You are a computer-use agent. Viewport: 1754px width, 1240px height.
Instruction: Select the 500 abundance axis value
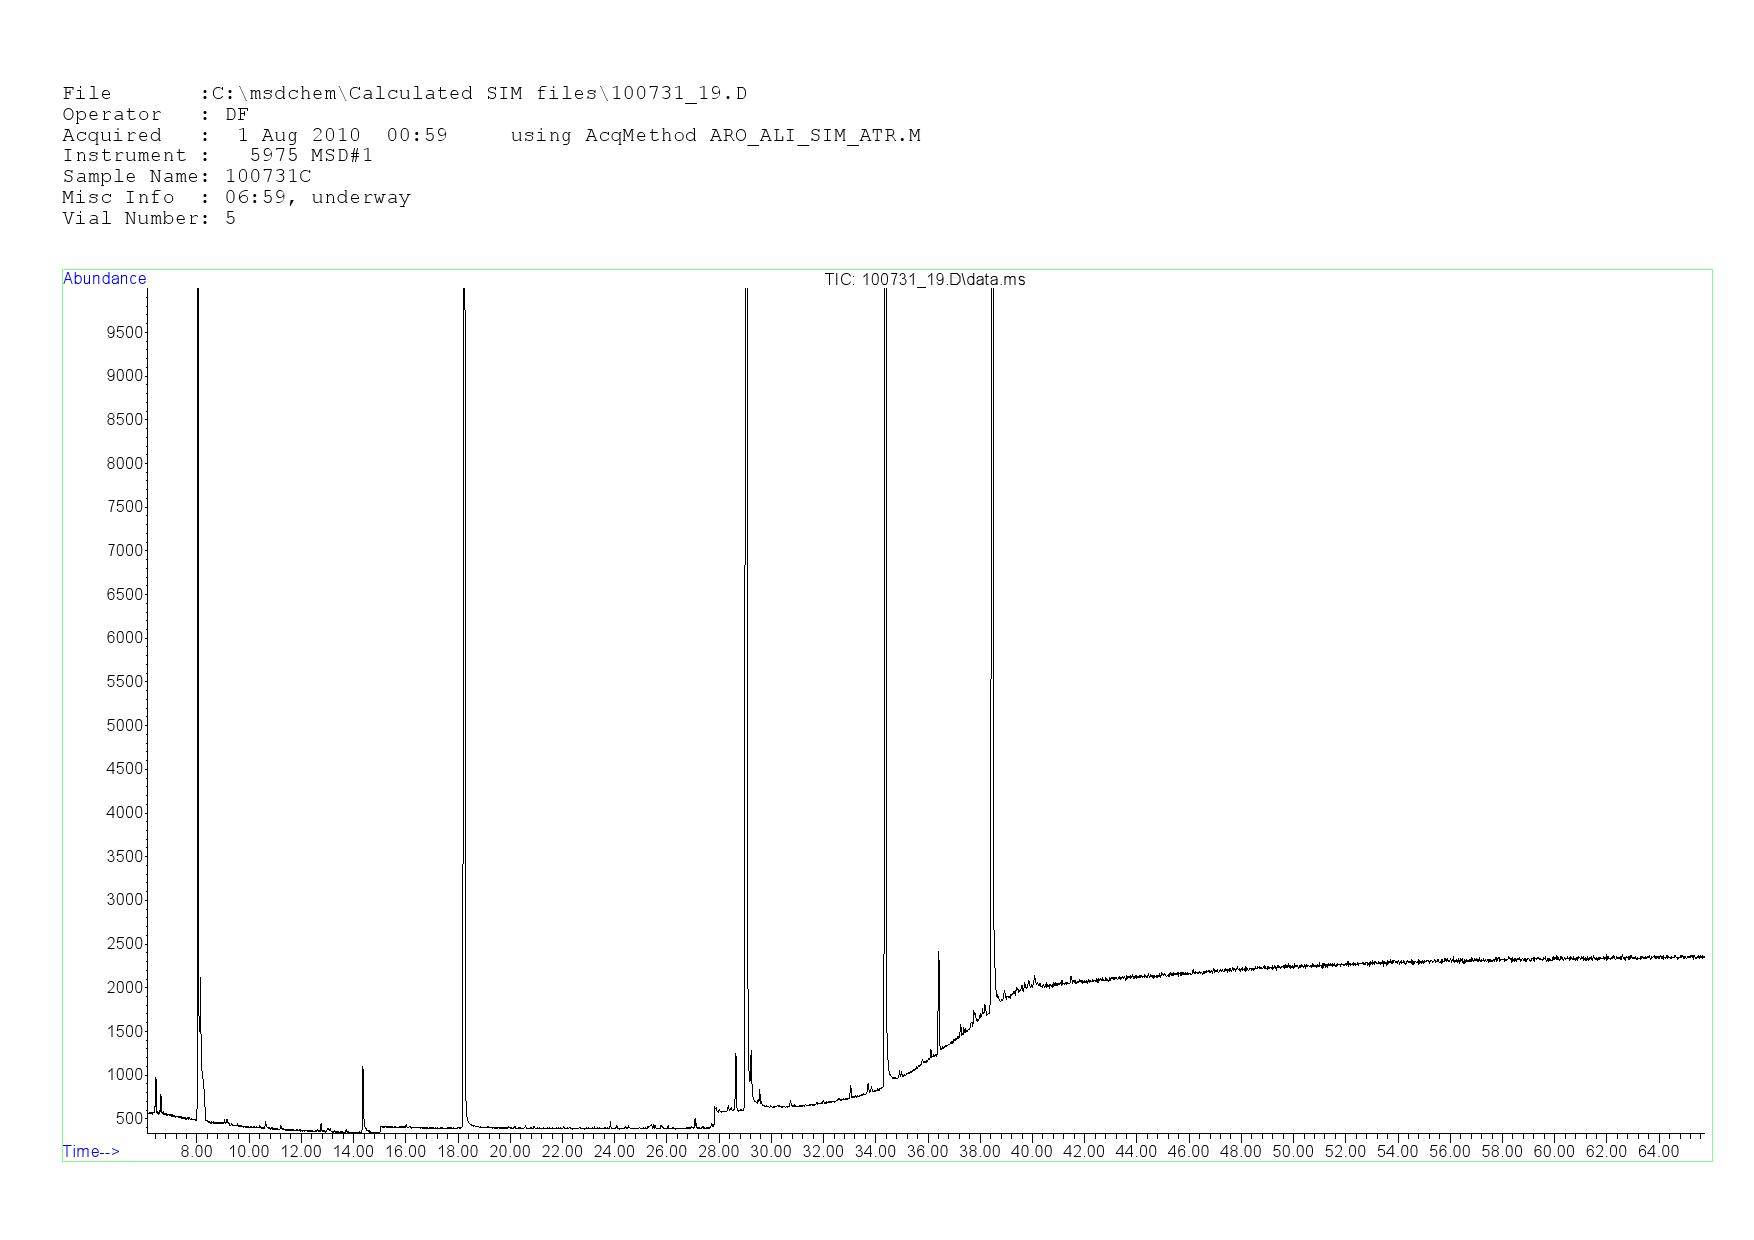[x=128, y=1118]
